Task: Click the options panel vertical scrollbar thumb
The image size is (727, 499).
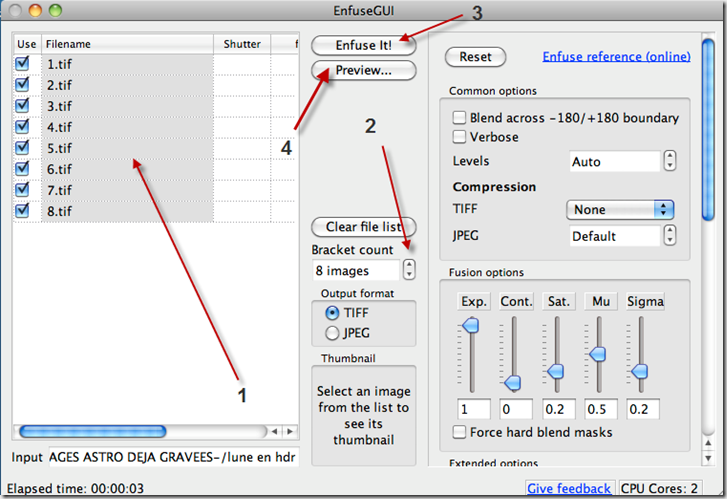Action: coord(708,130)
